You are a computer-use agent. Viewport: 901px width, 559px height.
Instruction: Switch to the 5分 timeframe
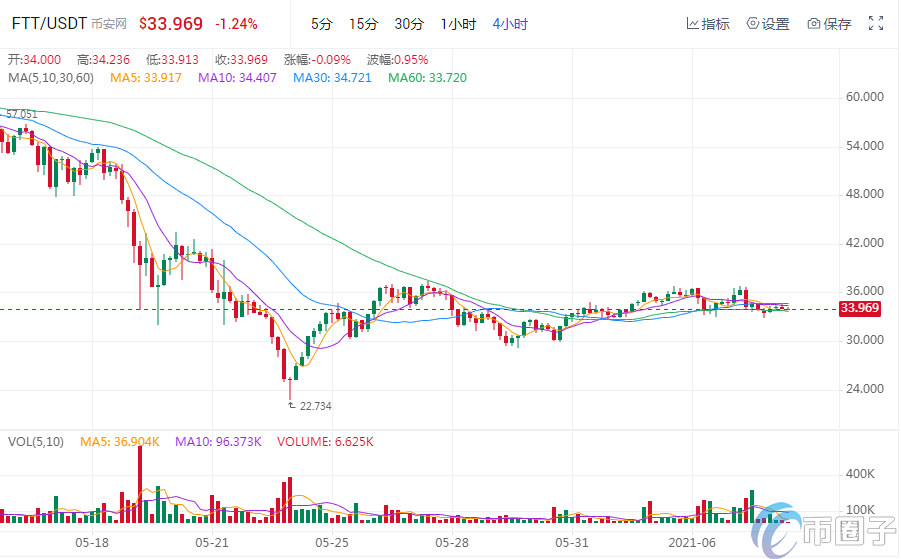[321, 24]
